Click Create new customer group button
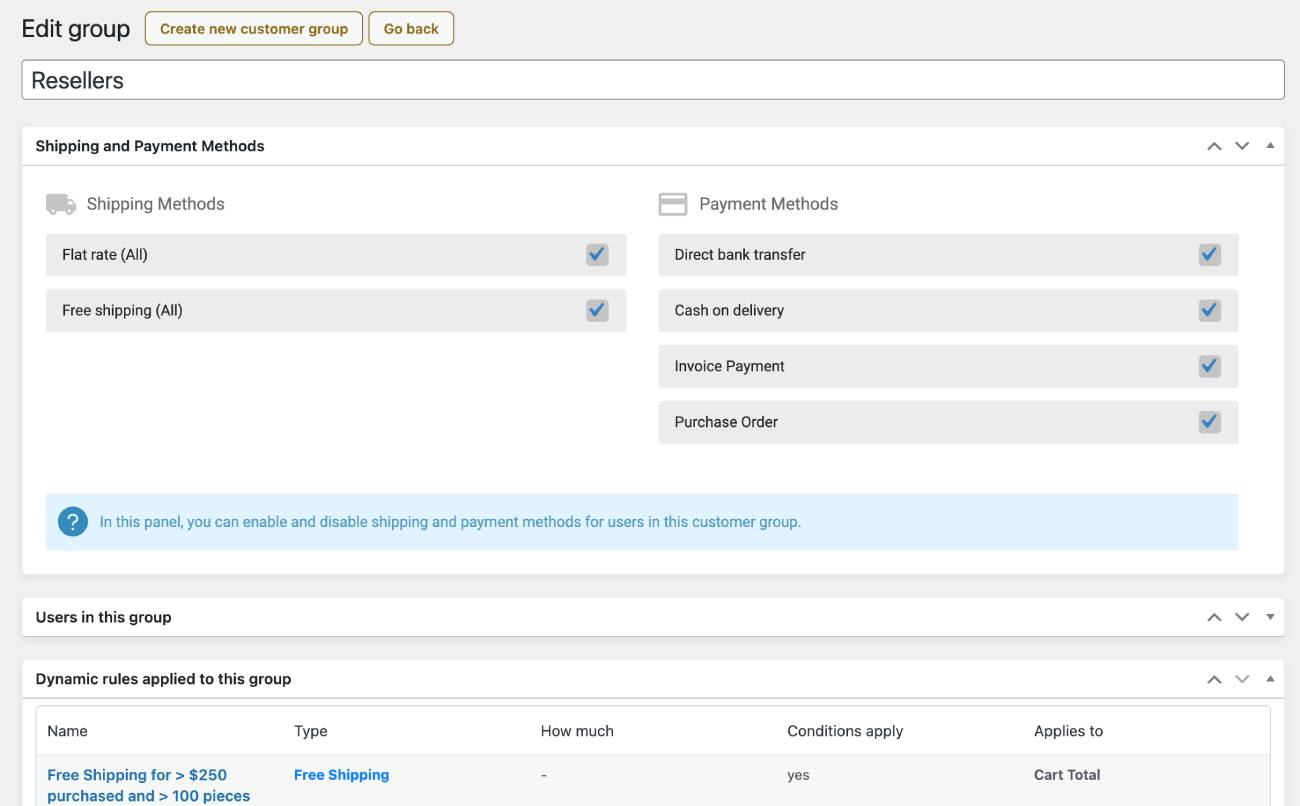This screenshot has width=1300, height=806. [x=254, y=29]
